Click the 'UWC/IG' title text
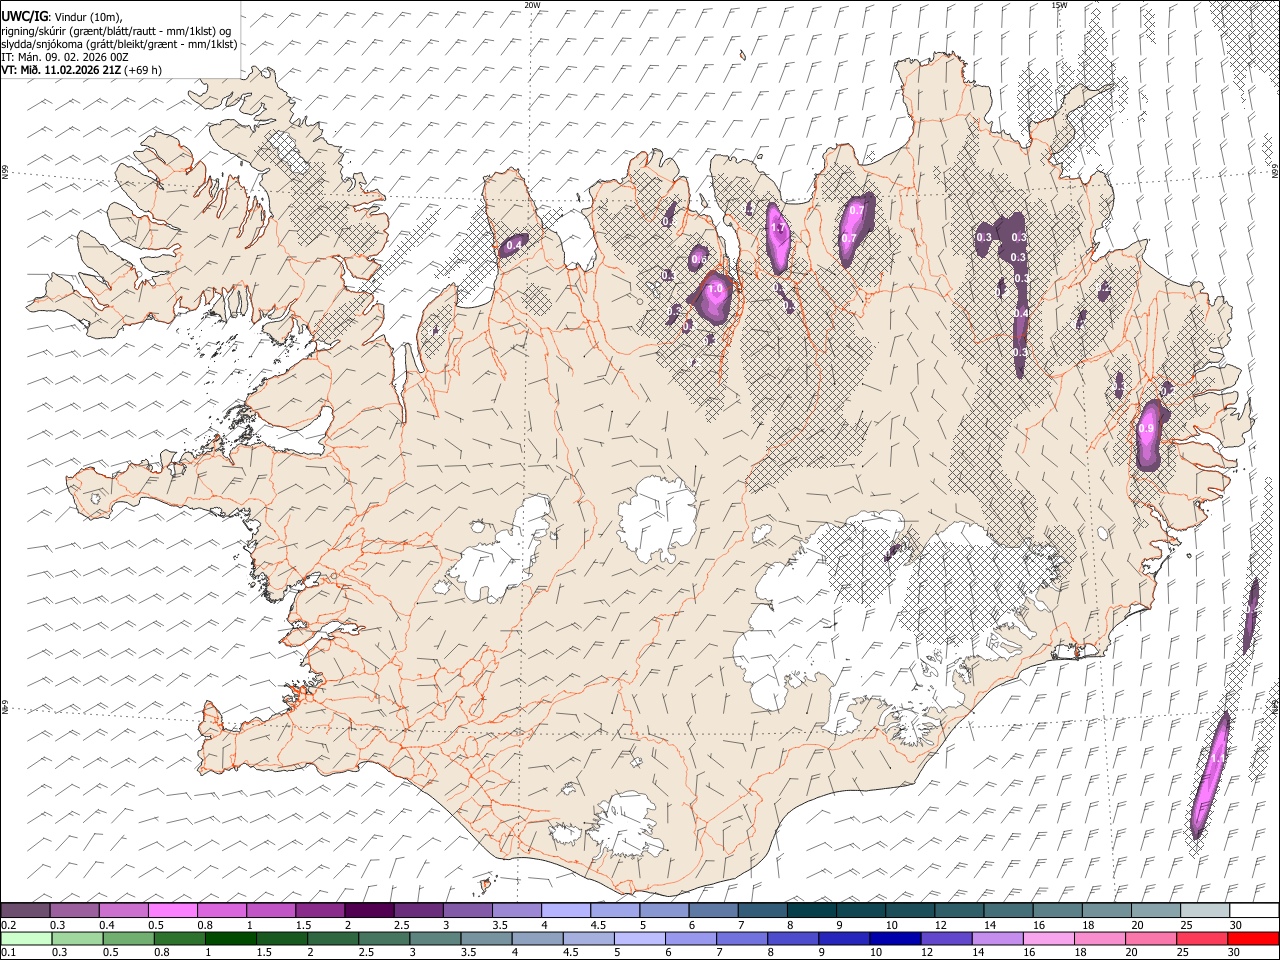The width and height of the screenshot is (1280, 960). coord(23,17)
